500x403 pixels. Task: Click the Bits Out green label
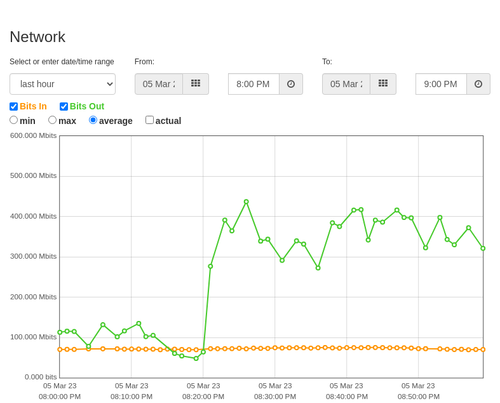(x=87, y=106)
